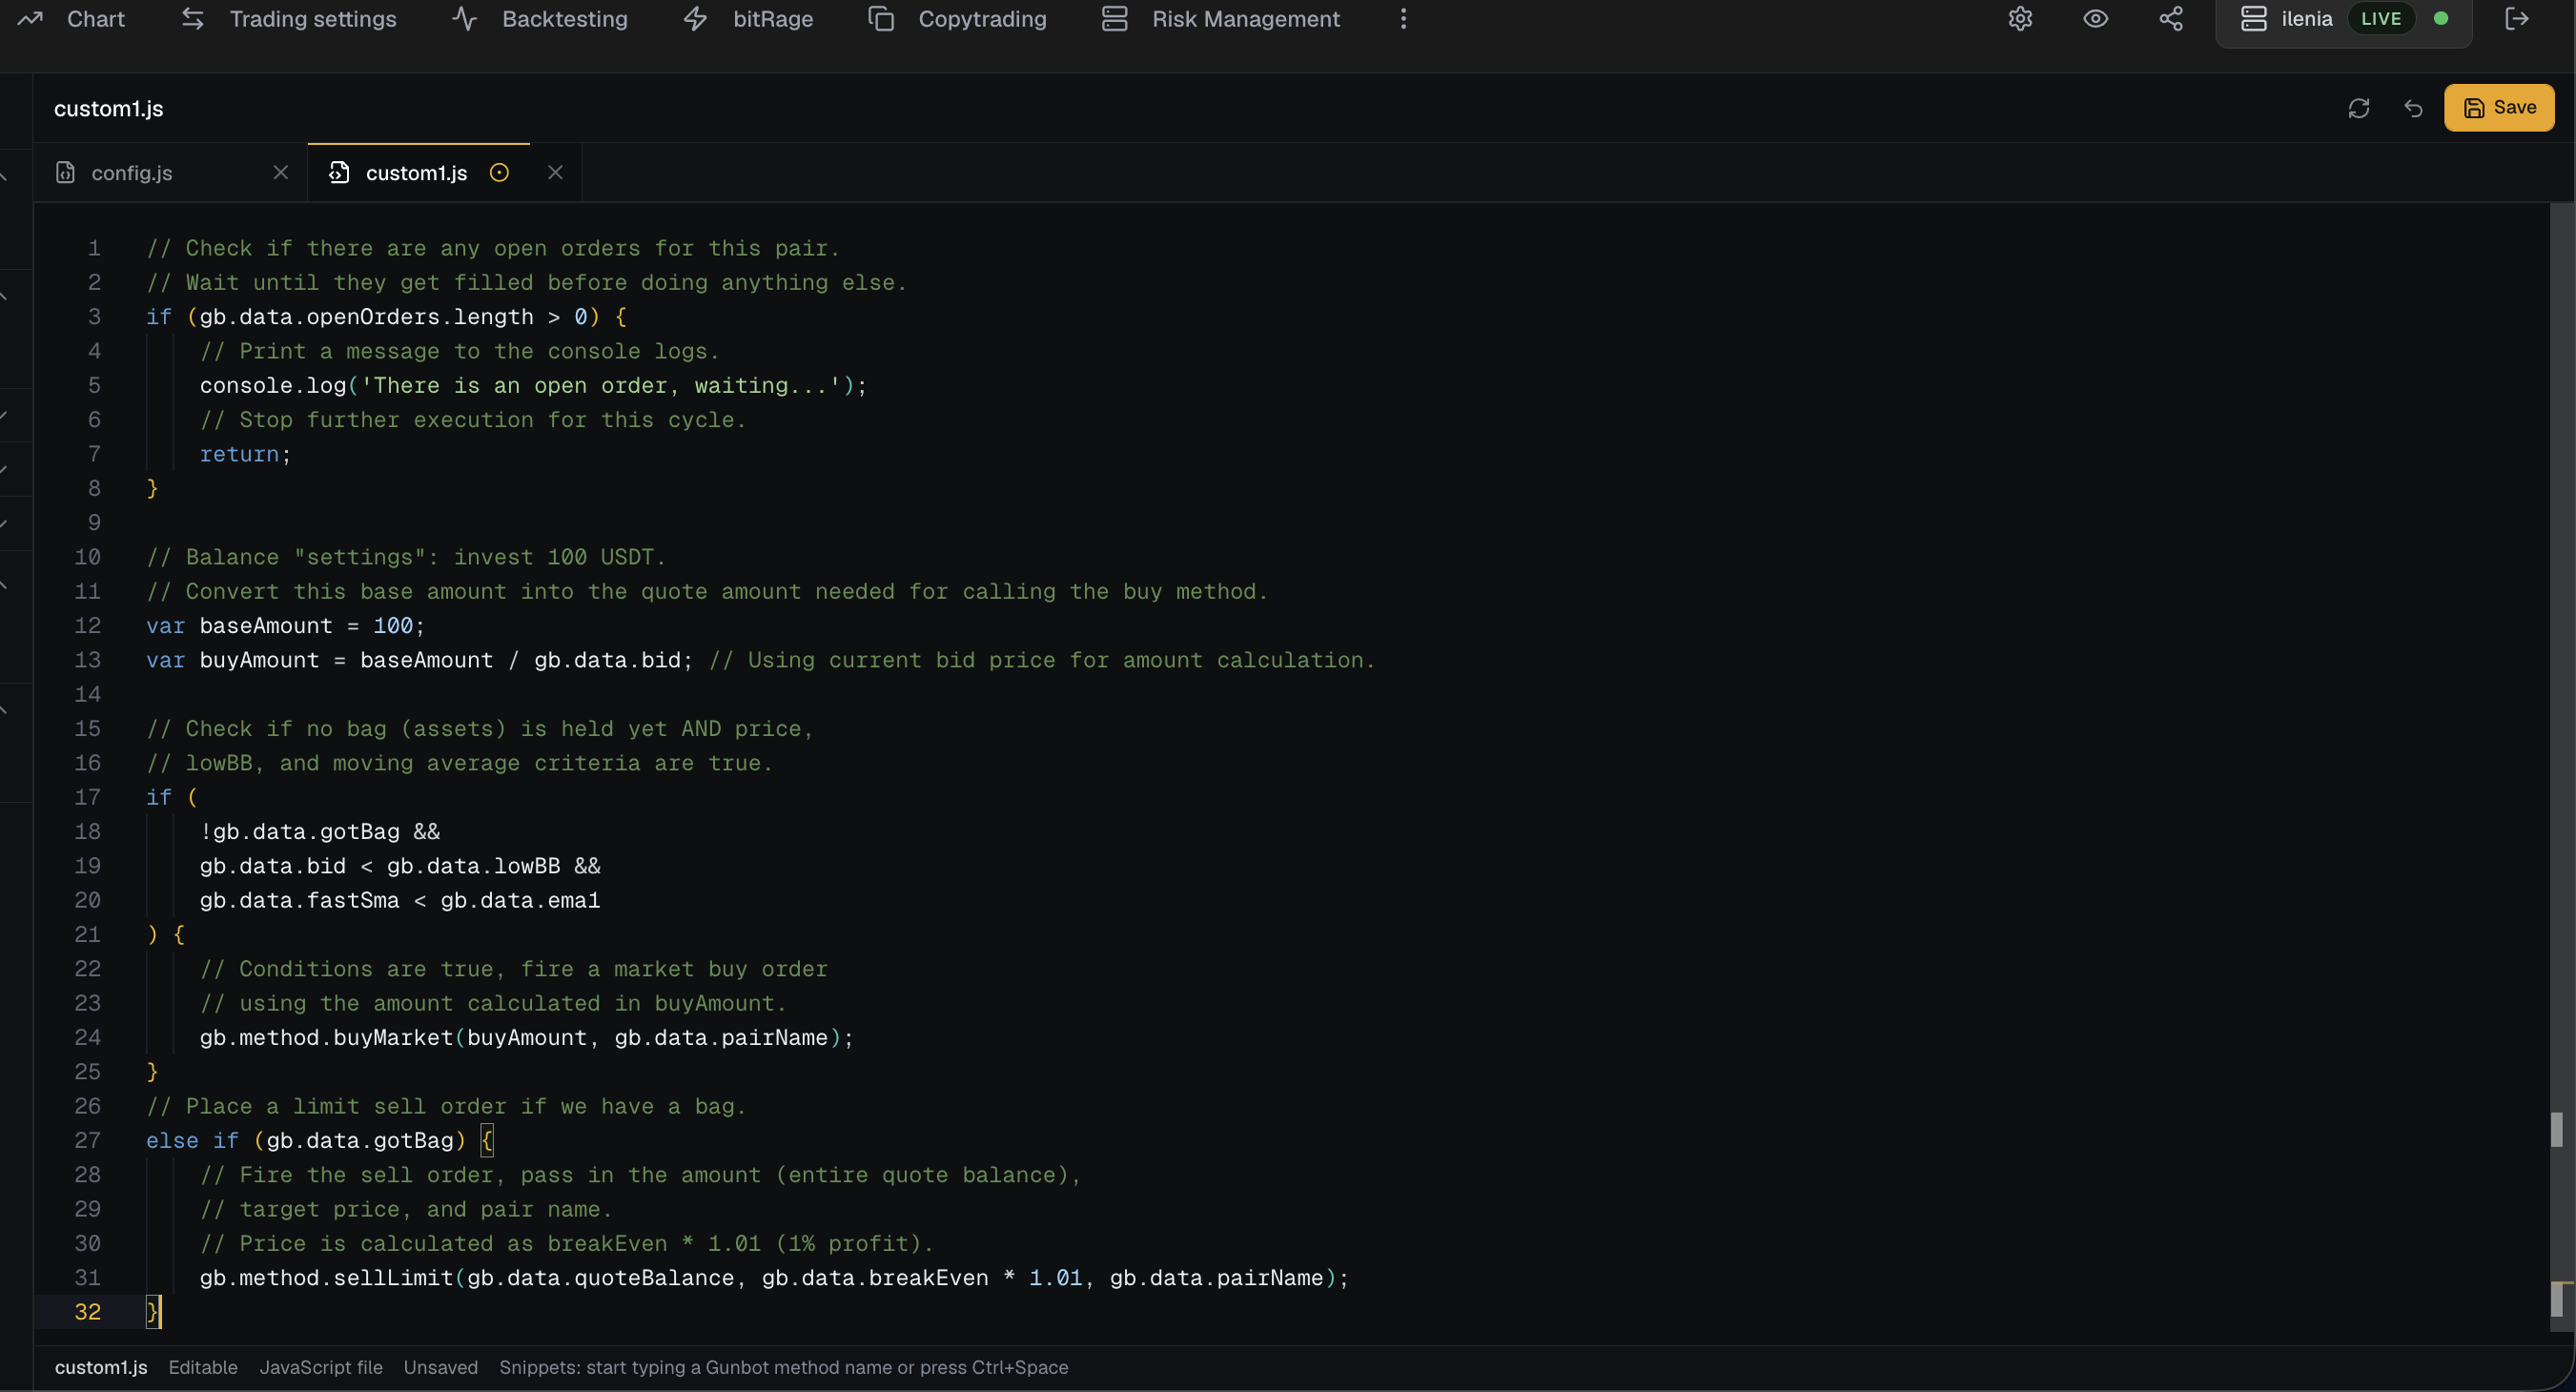This screenshot has height=1392, width=2576.
Task: Click the Copytrading copy icon
Action: coord(881,19)
